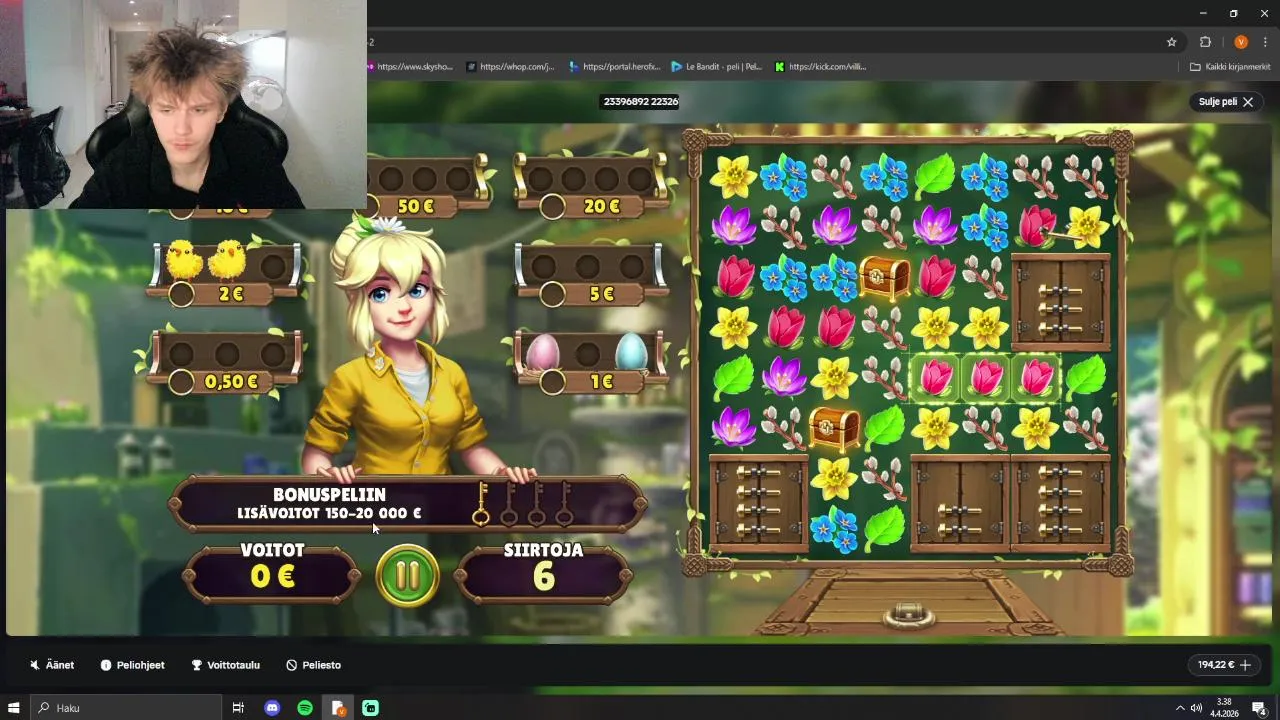The width and height of the screenshot is (1280, 720).
Task: Open the Voittotaulu paytable
Action: coord(225,665)
